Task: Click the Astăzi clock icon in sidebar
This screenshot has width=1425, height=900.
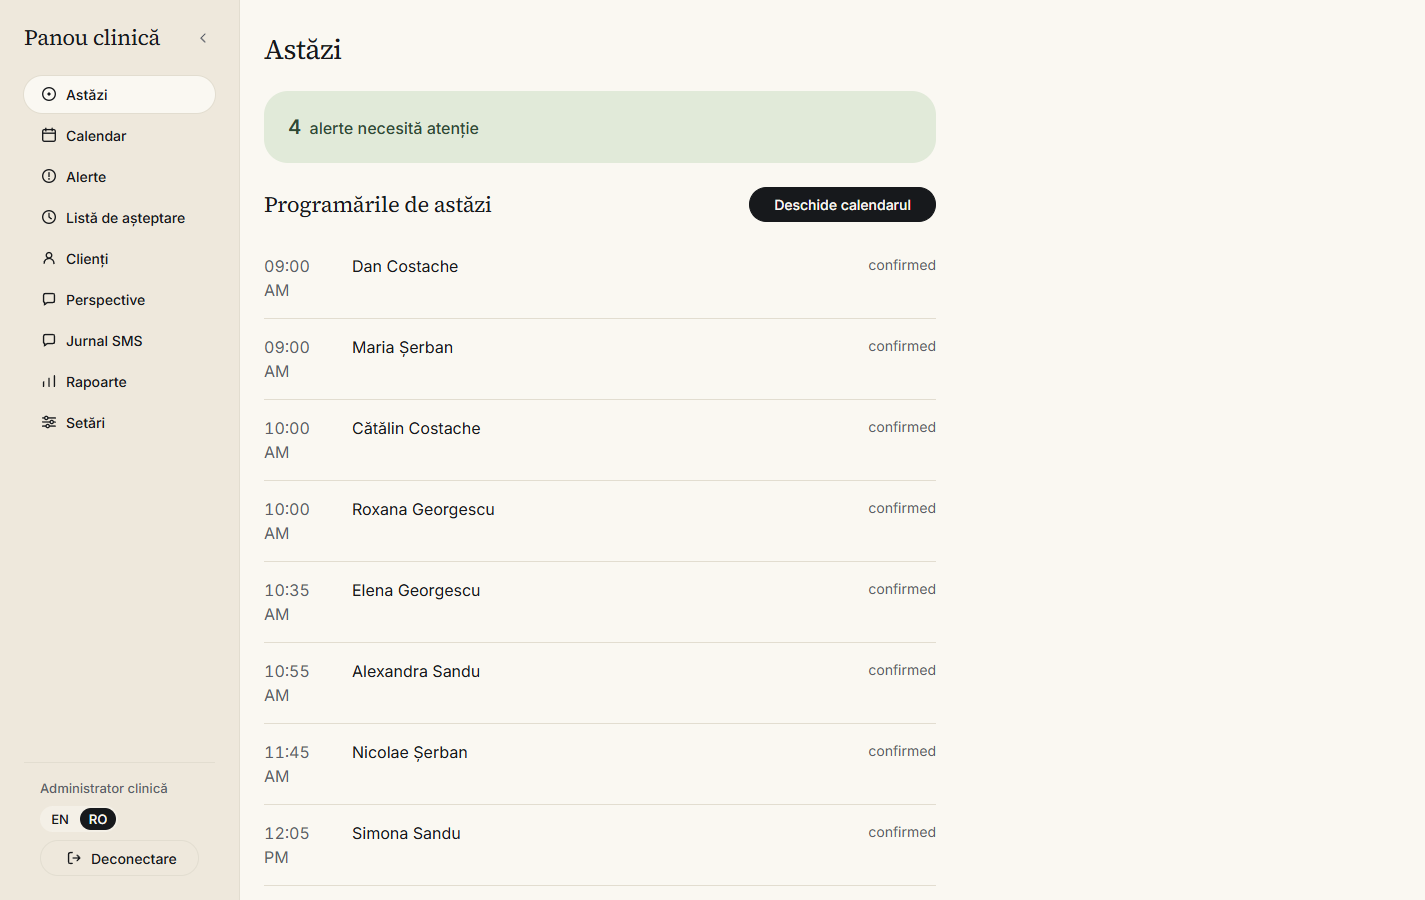Action: tap(49, 95)
